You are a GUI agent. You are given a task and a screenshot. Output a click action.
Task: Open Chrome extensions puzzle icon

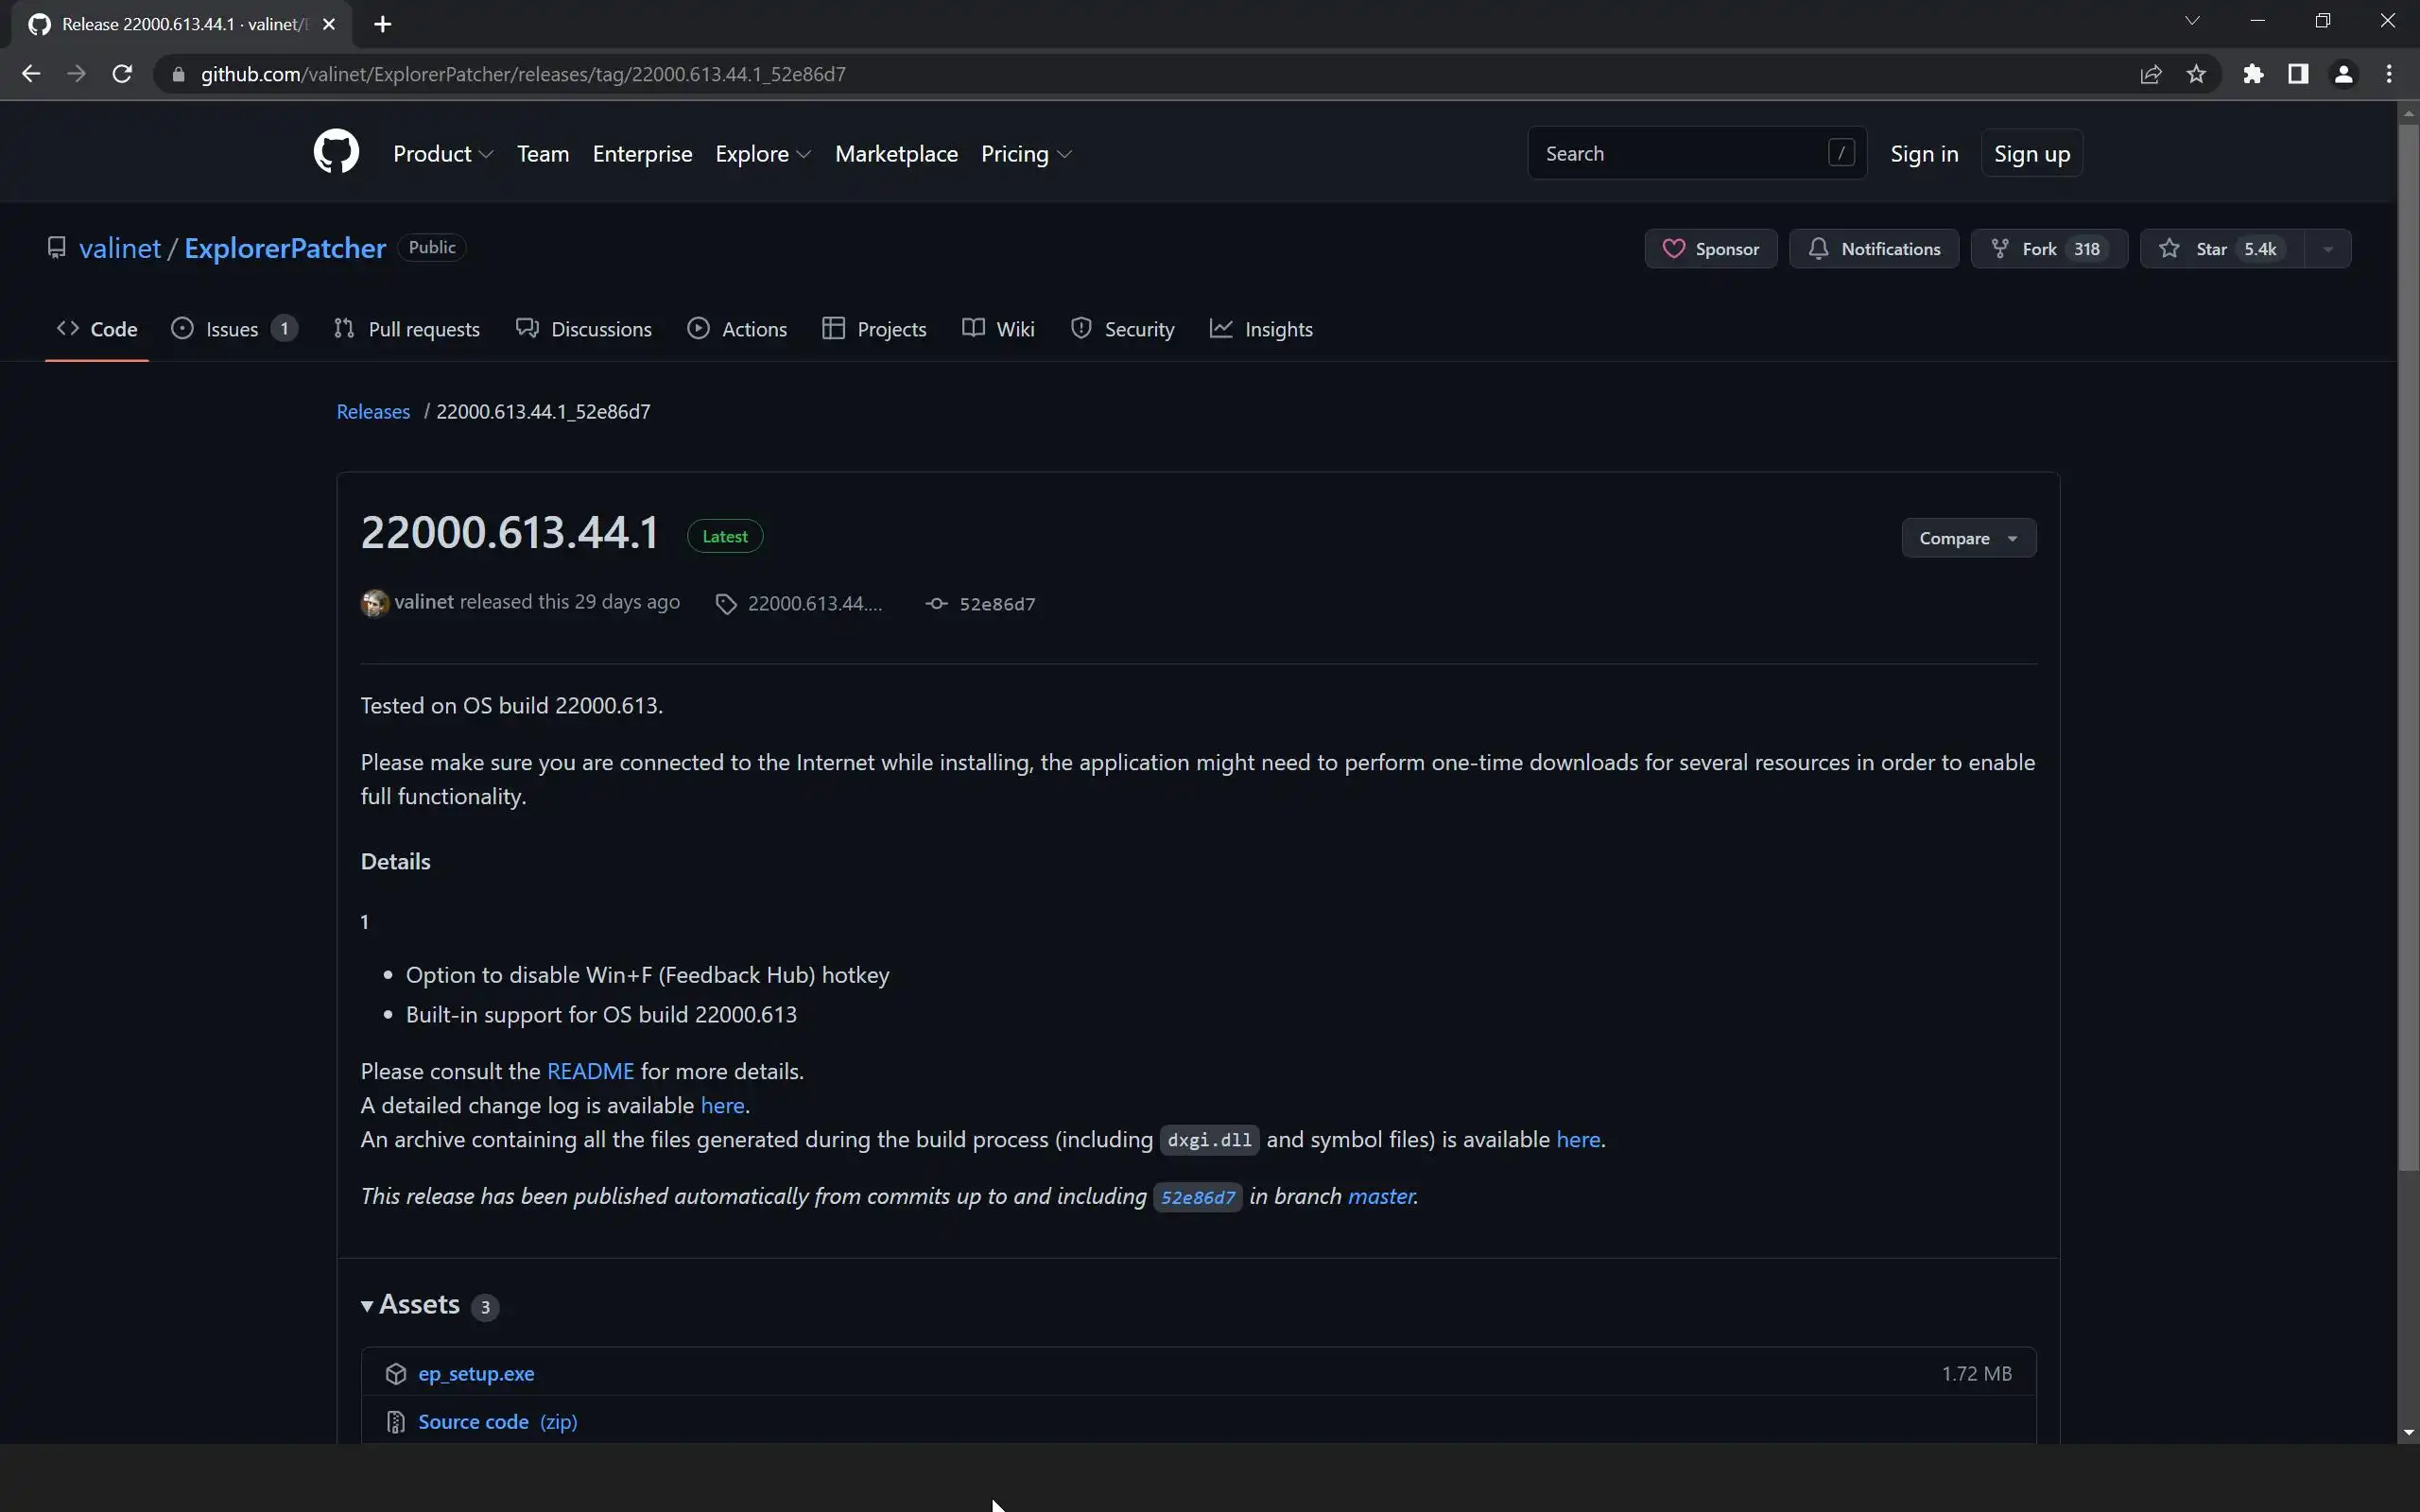coord(2252,74)
